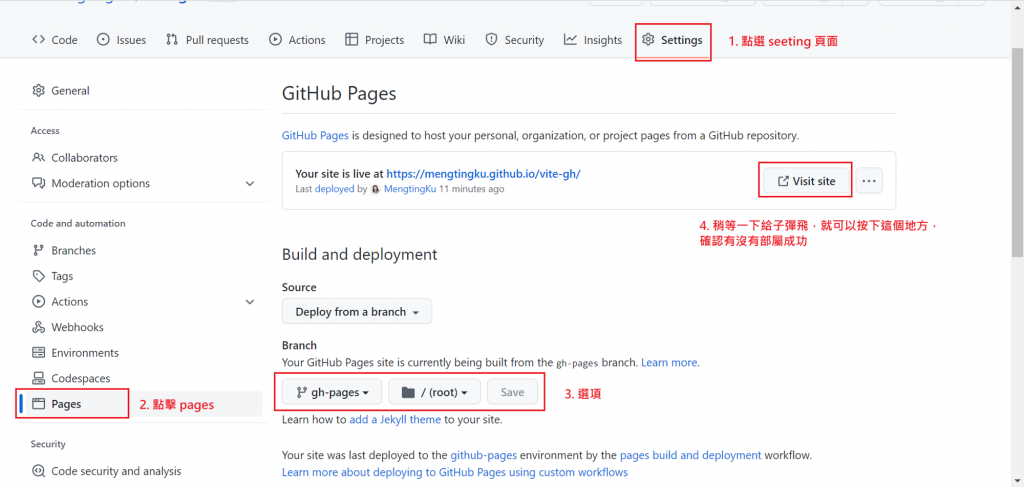Click the Moderation options comment icon
The height and width of the screenshot is (487, 1024).
click(39, 183)
